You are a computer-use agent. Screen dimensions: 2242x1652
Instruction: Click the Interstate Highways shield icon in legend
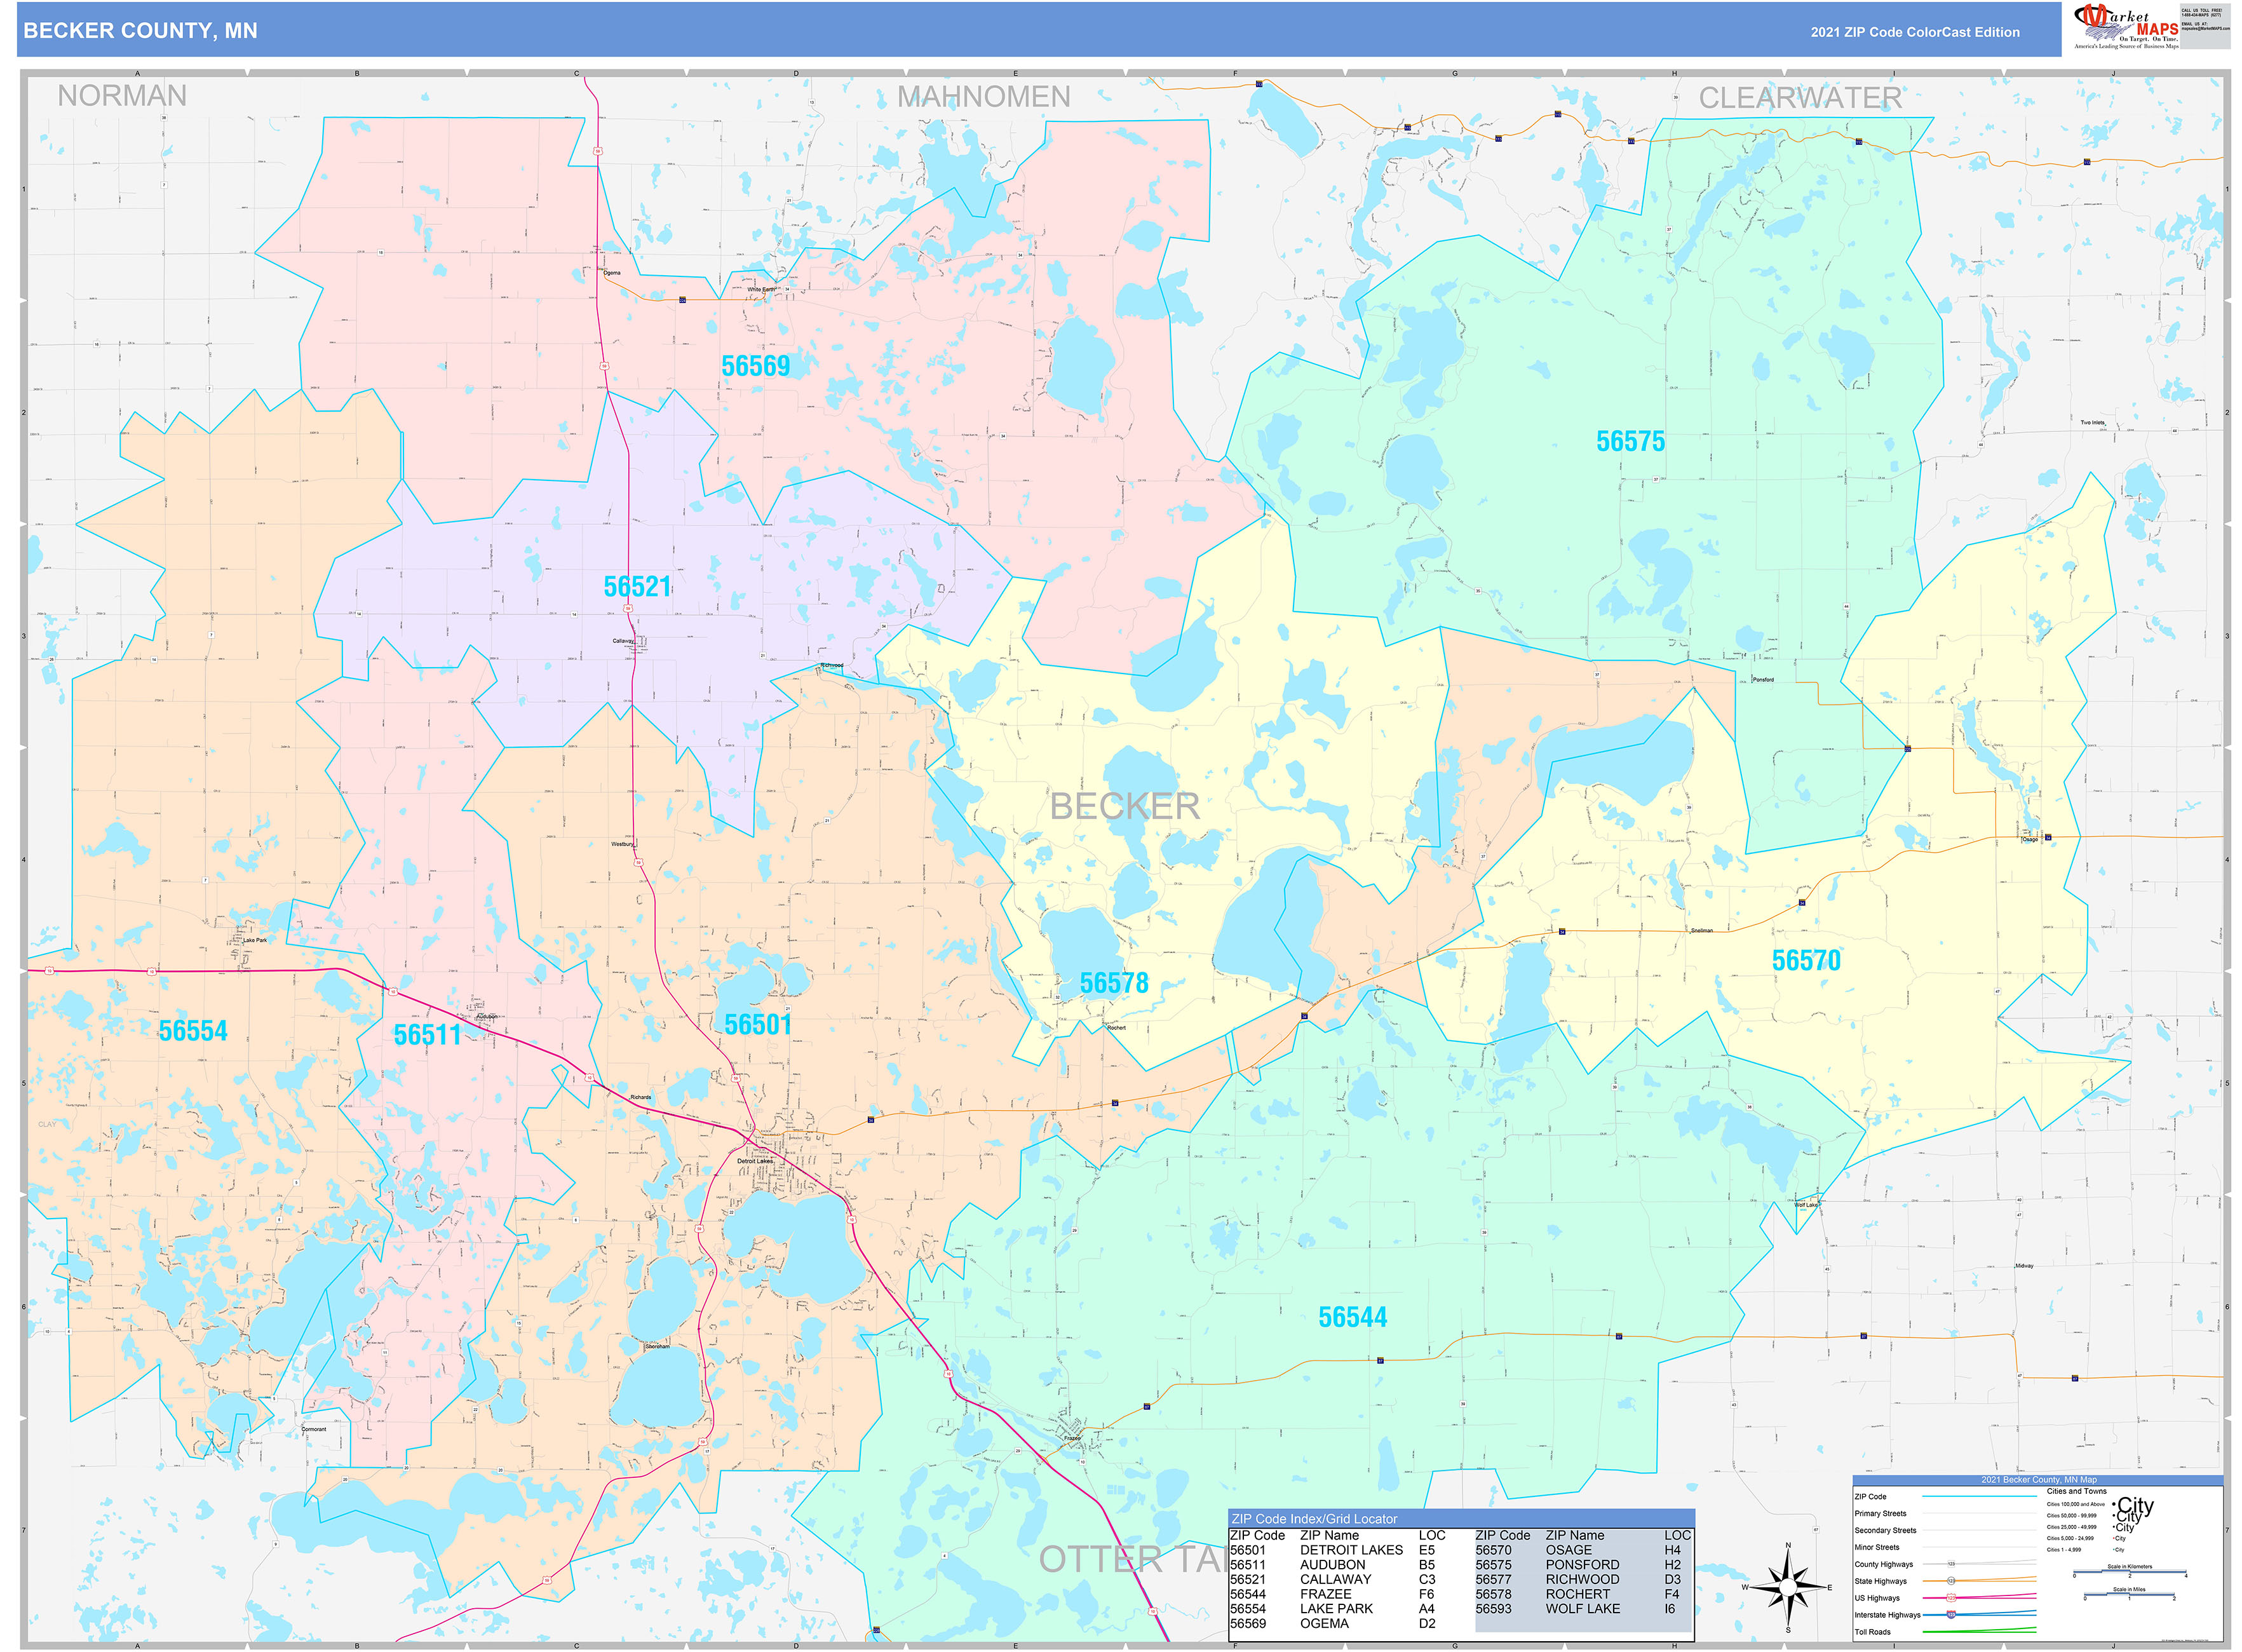tap(1952, 1614)
